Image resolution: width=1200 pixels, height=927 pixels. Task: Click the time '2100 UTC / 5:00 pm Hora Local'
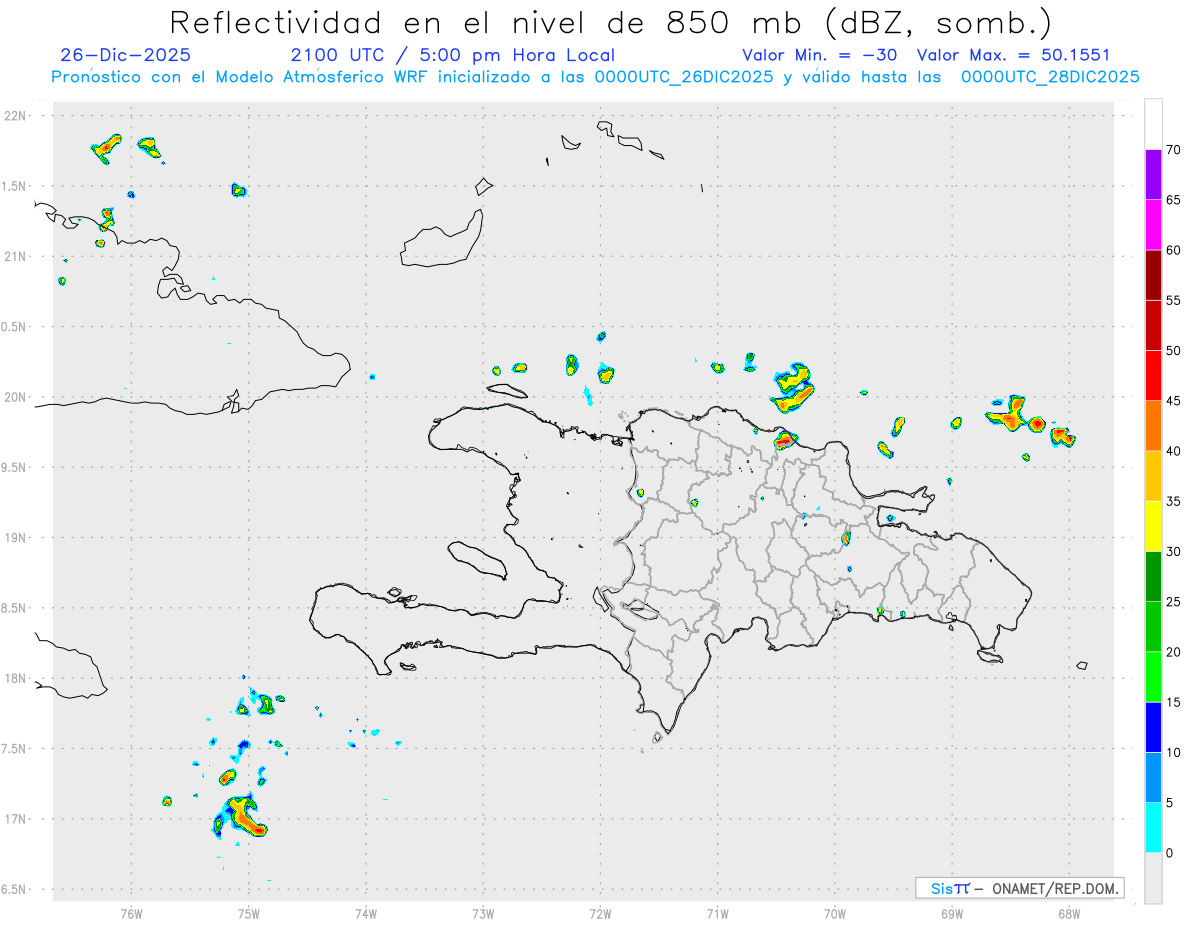[453, 55]
